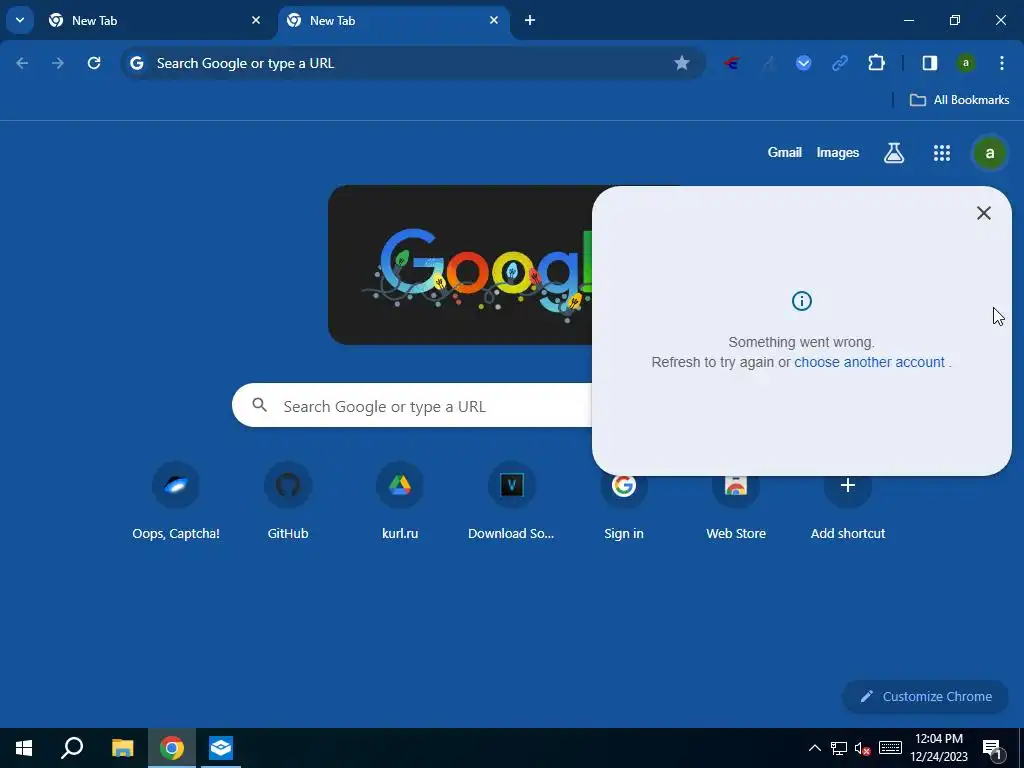Open the network status tray icon

839,748
